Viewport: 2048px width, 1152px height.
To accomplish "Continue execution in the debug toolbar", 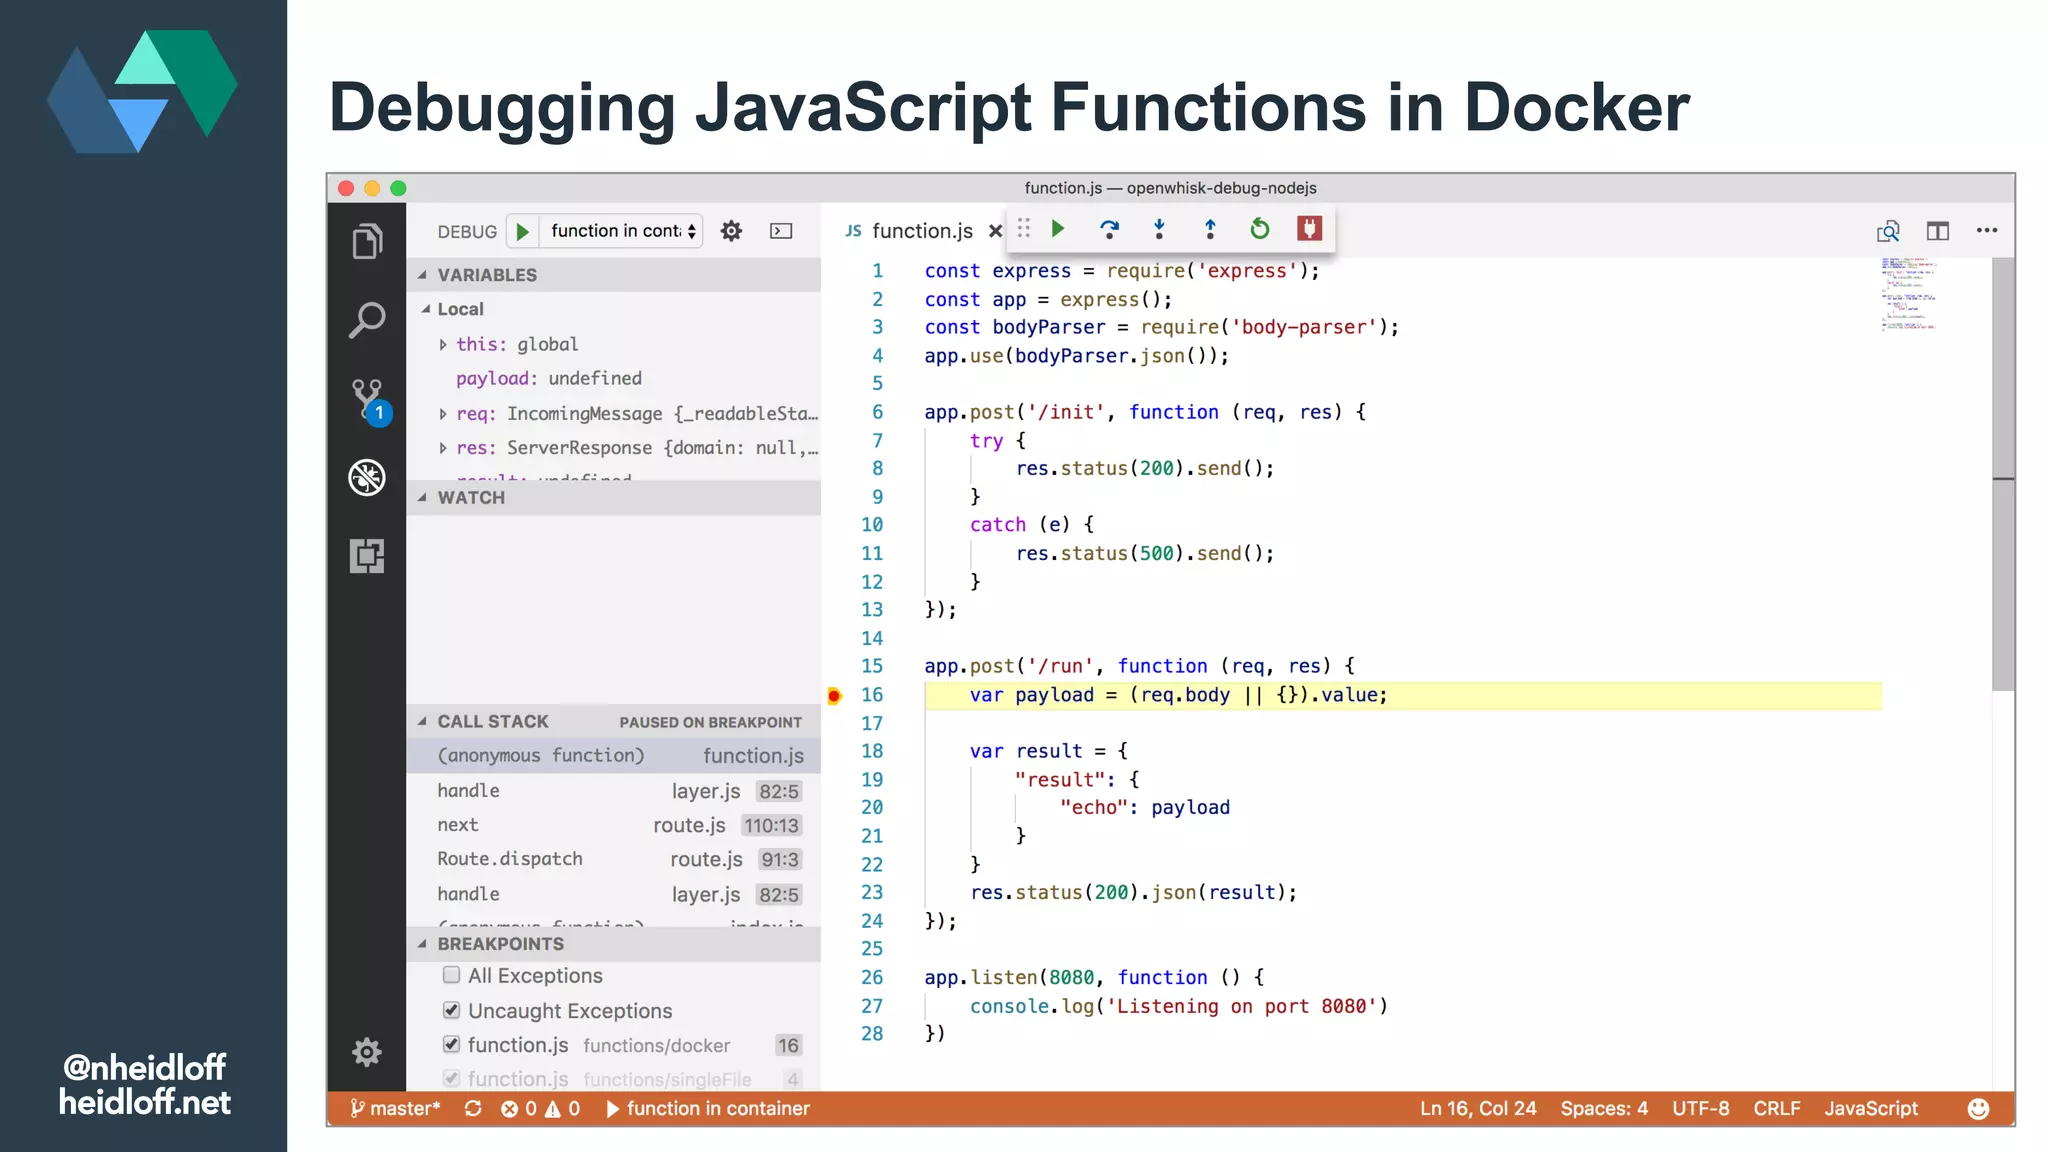I will 1058,229.
